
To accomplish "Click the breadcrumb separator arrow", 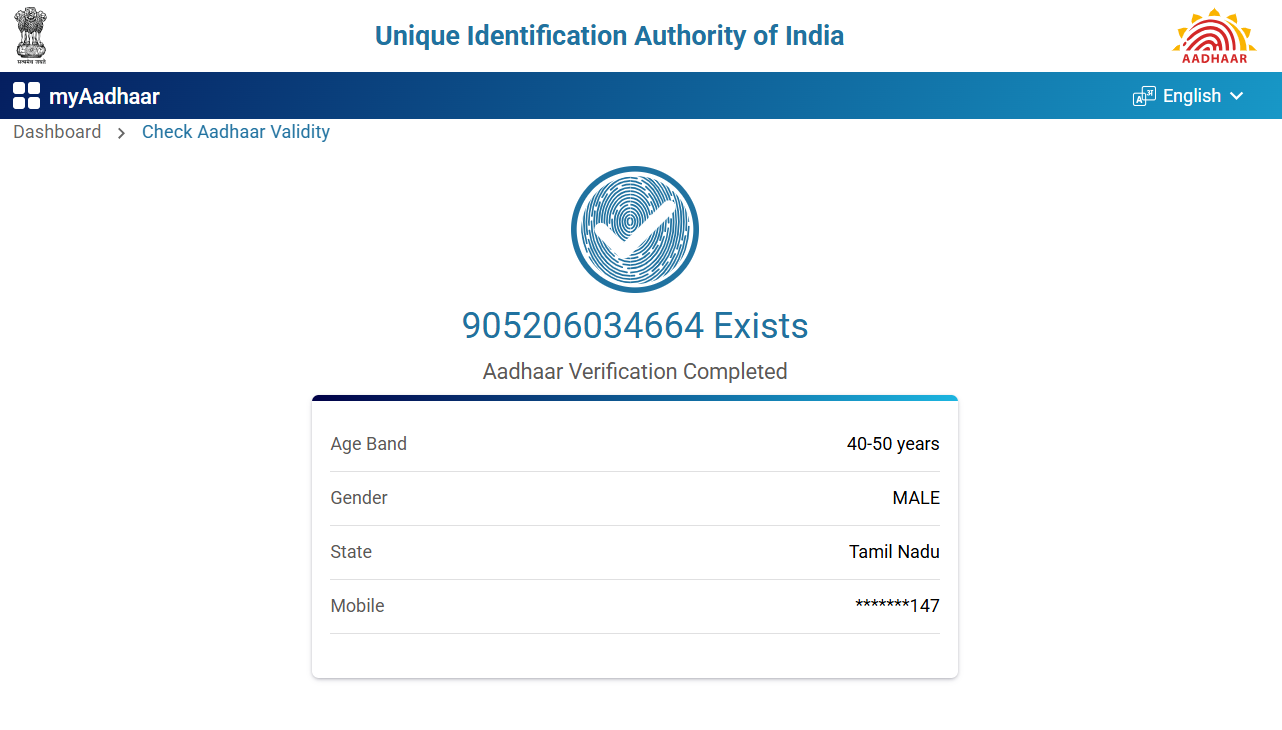I will coord(121,133).
